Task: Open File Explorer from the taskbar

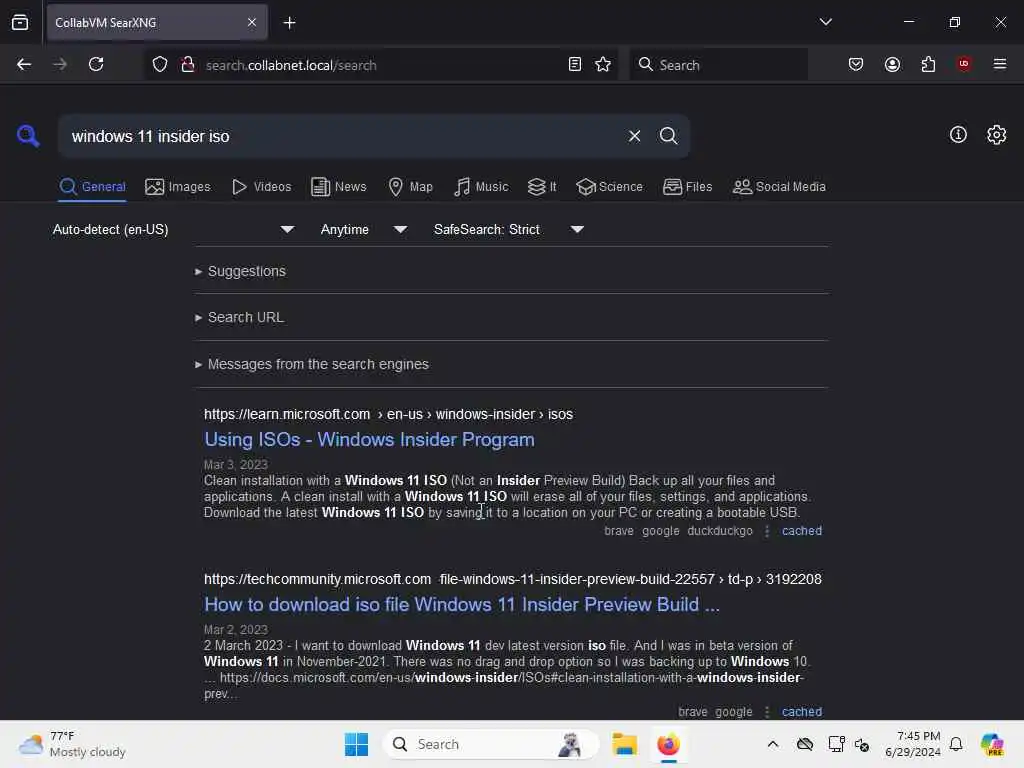Action: pyautogui.click(x=624, y=744)
